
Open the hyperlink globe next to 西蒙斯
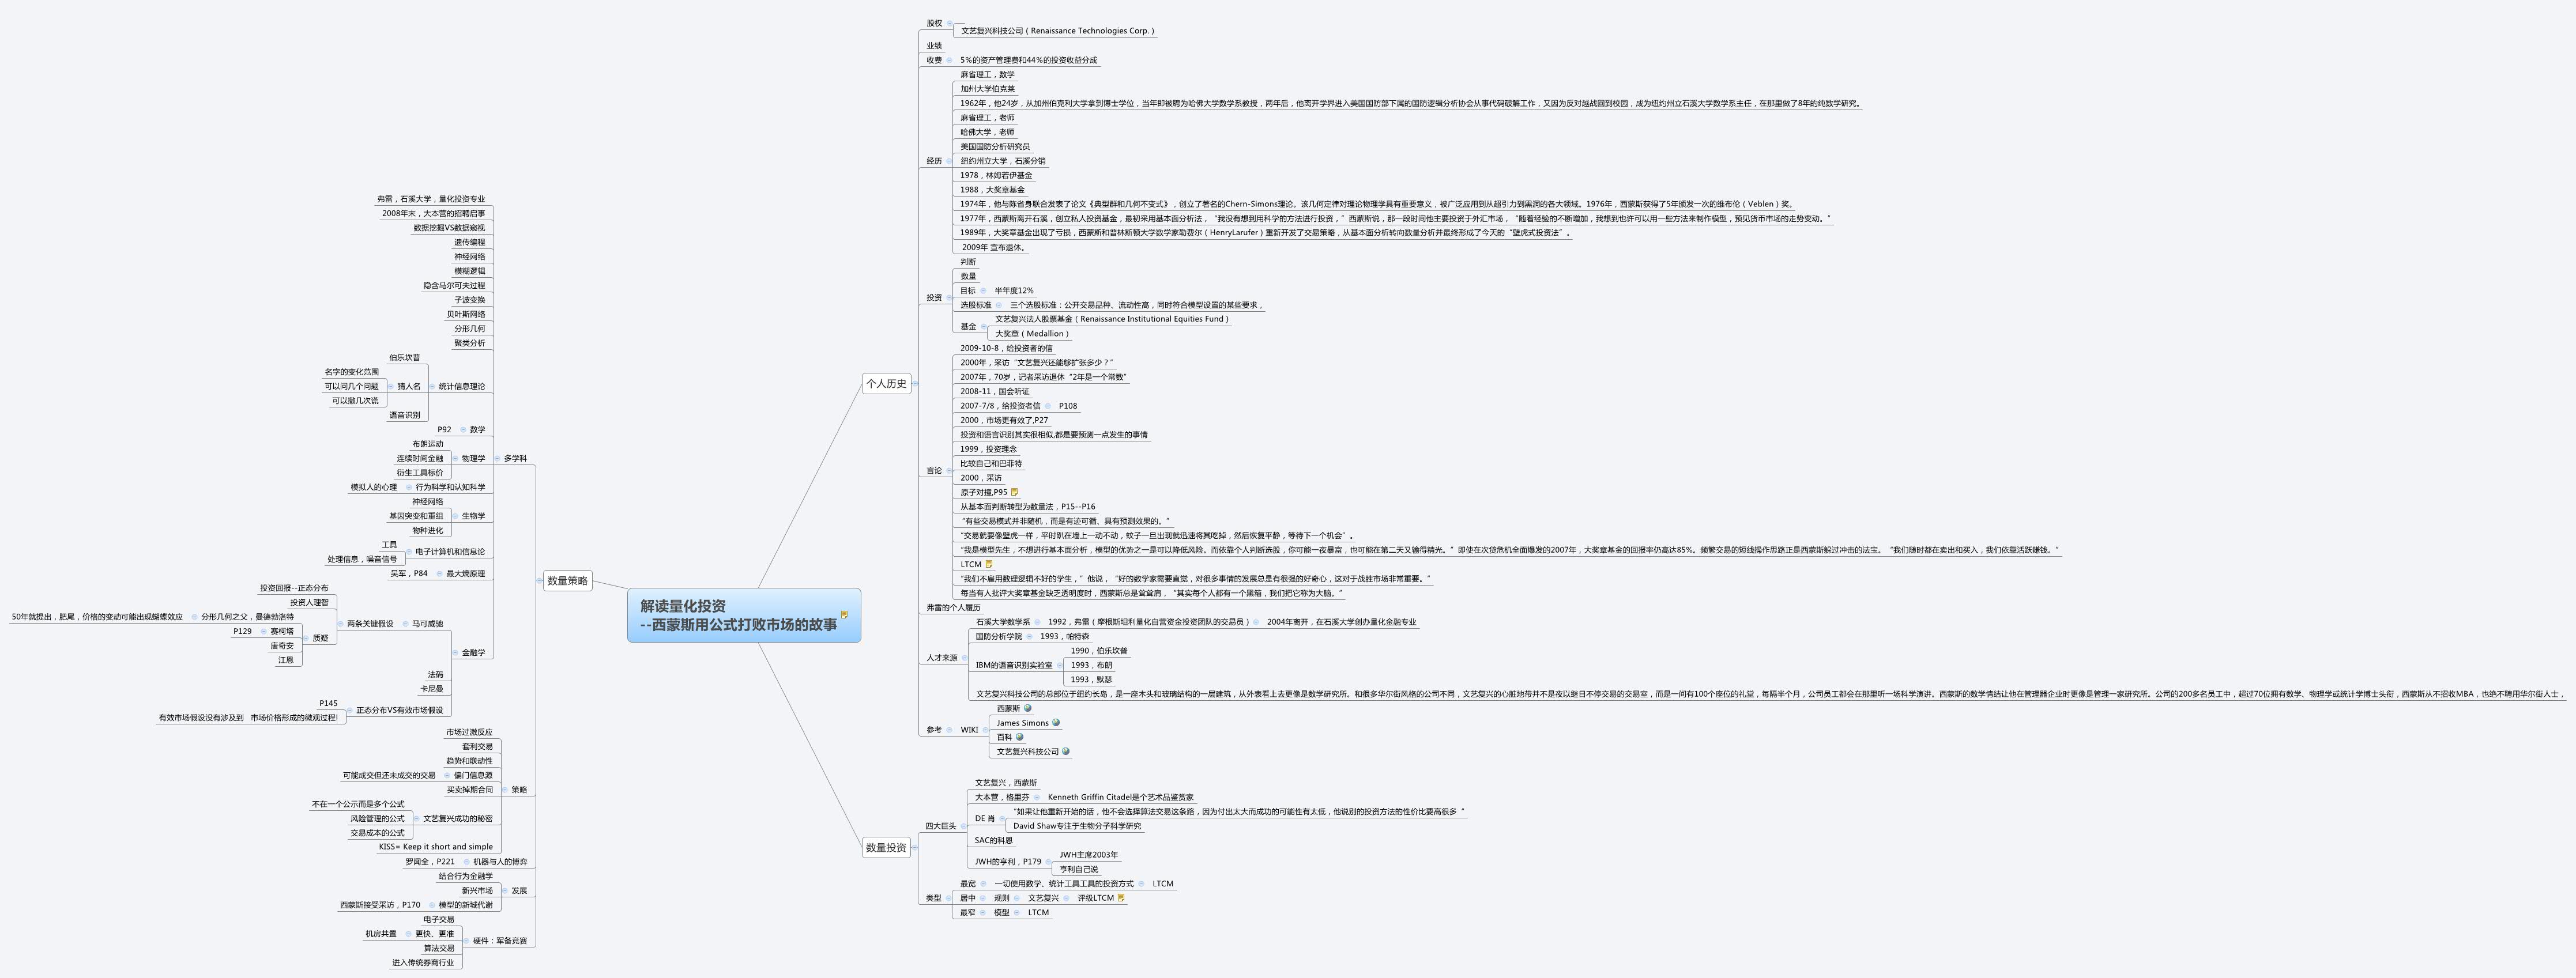tap(1027, 708)
